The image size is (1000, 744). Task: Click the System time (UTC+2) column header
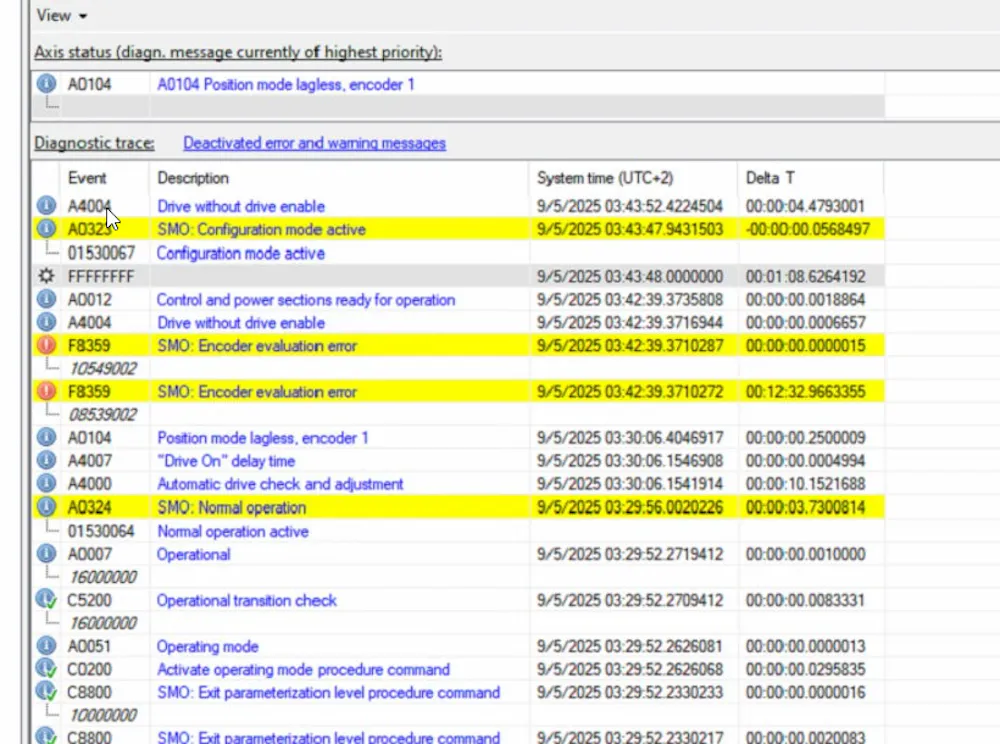coord(605,178)
